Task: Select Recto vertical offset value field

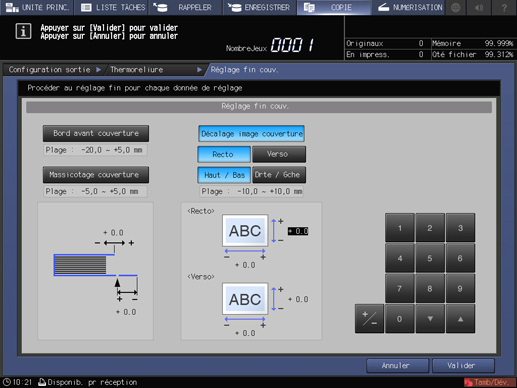Action: click(298, 231)
